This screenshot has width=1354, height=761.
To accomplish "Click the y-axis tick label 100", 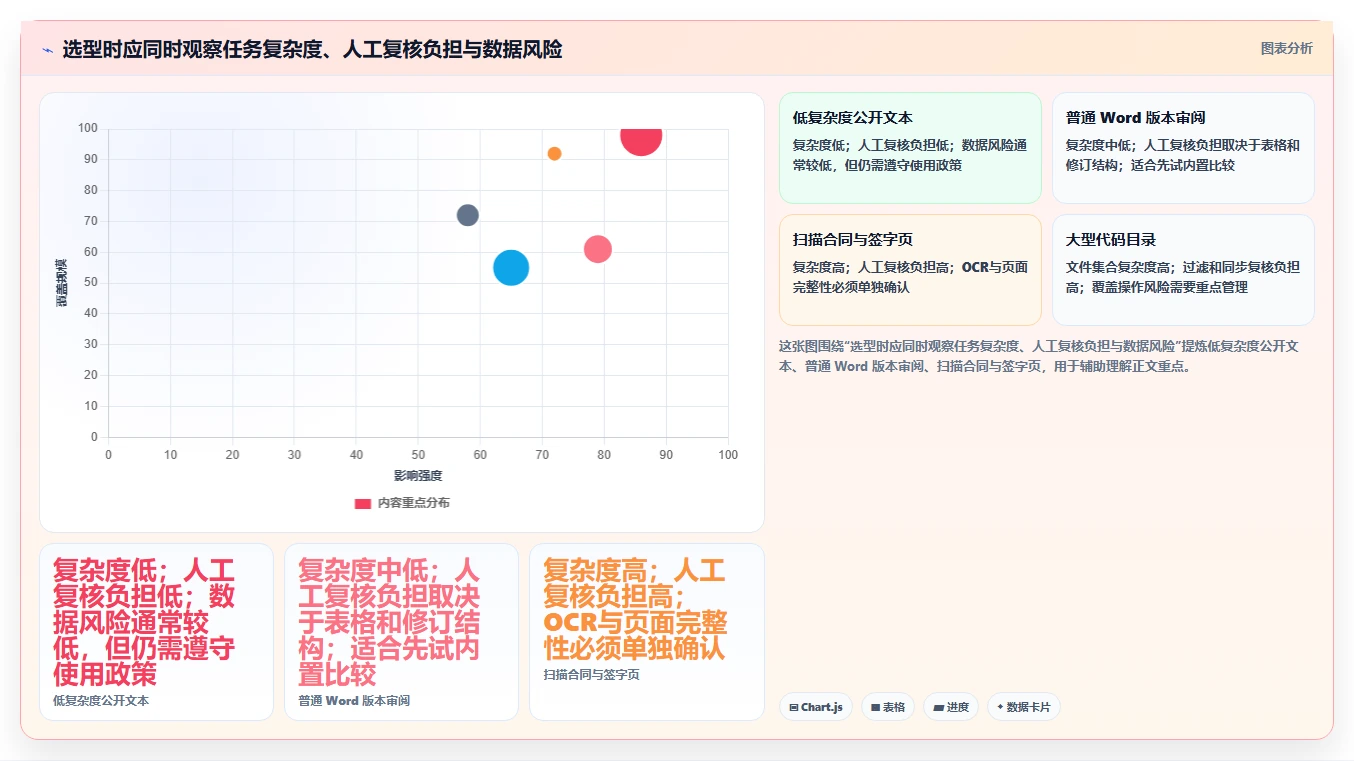I will point(88,128).
